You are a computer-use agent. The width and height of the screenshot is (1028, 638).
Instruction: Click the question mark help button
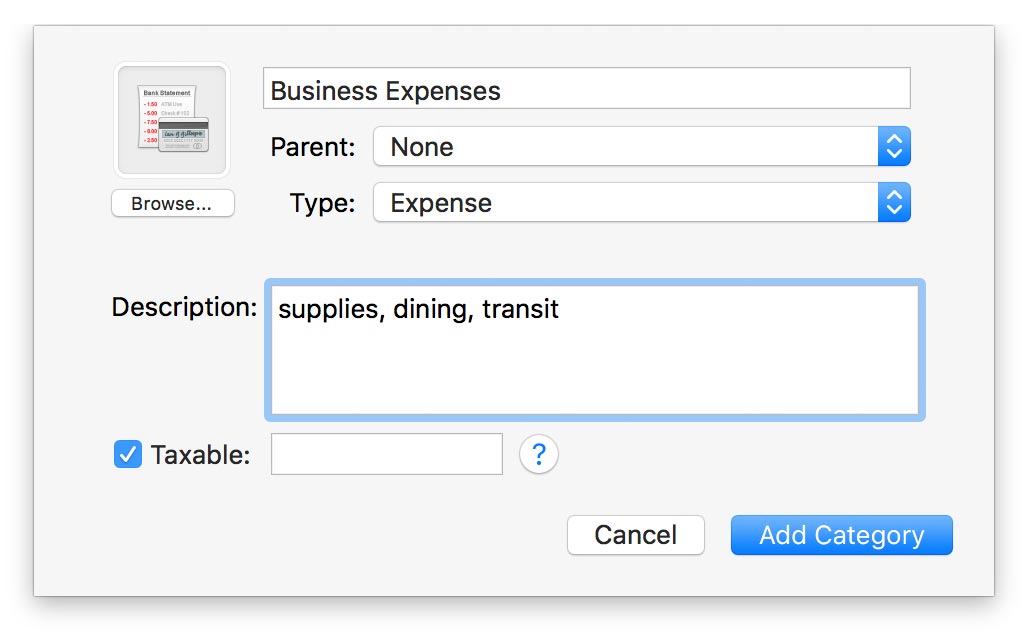pyautogui.click(x=539, y=455)
